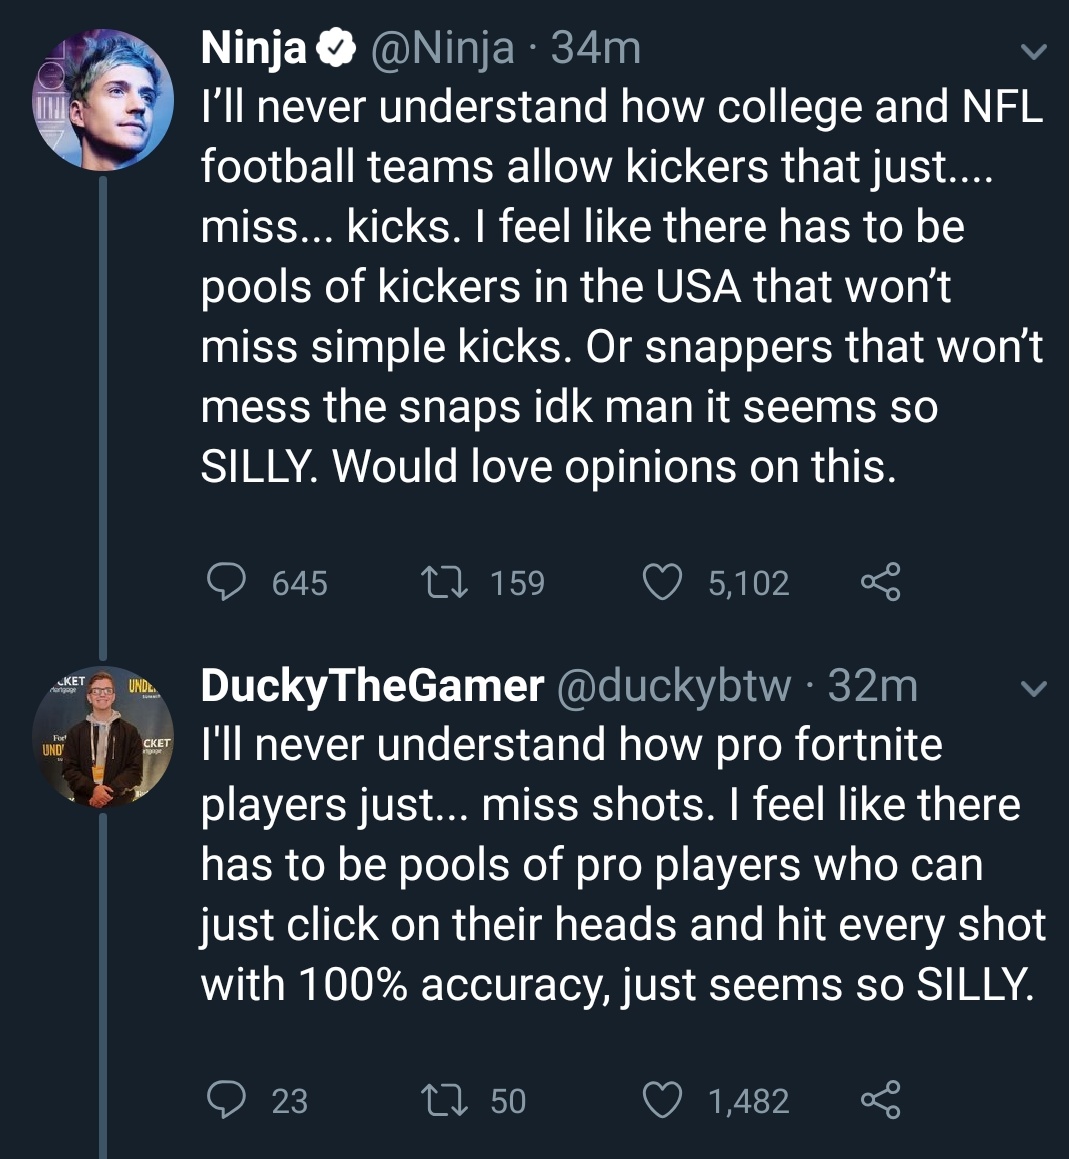The image size is (1069, 1159).
Task: Share Ninja's tweet using share icon
Action: point(880,582)
